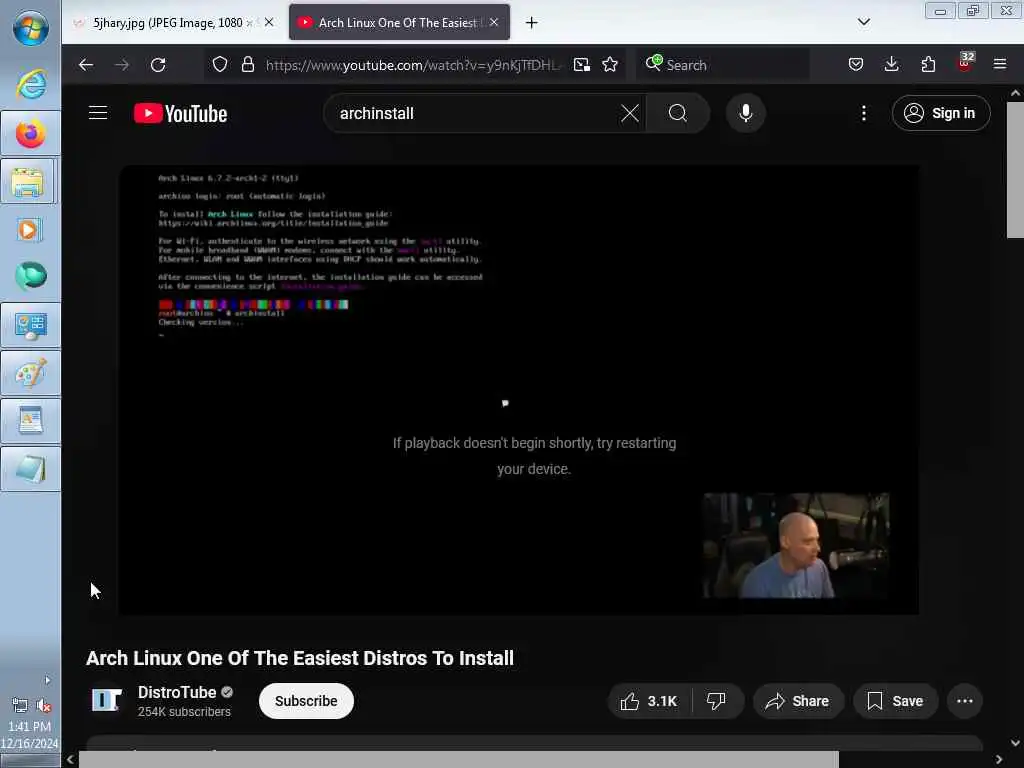Subscribe to DistroTube channel

pyautogui.click(x=306, y=701)
